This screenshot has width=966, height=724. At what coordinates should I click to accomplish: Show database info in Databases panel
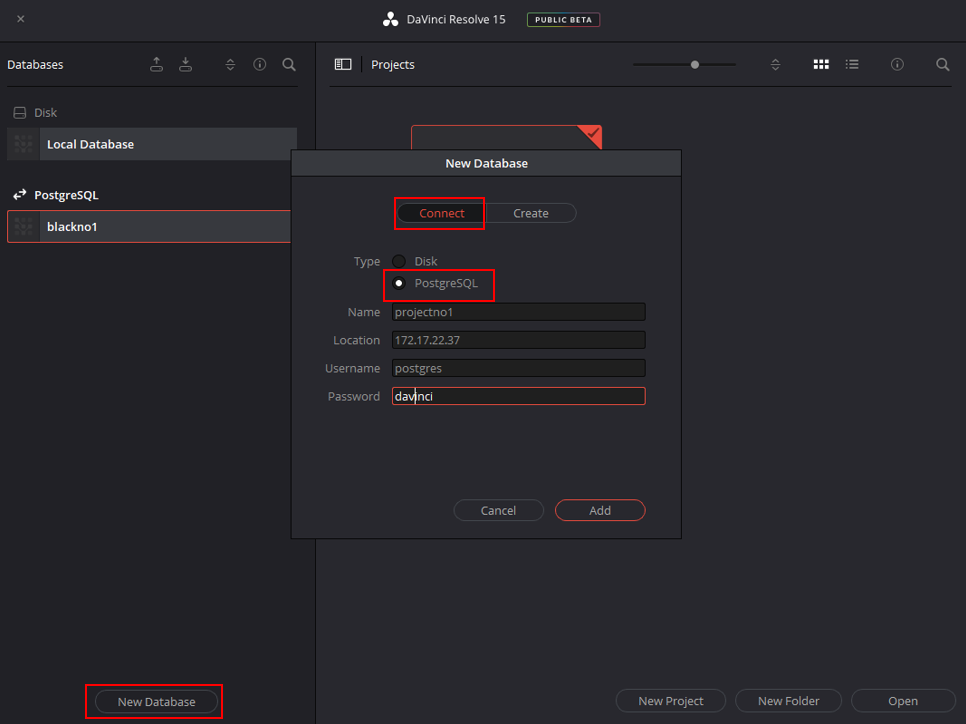[260, 64]
